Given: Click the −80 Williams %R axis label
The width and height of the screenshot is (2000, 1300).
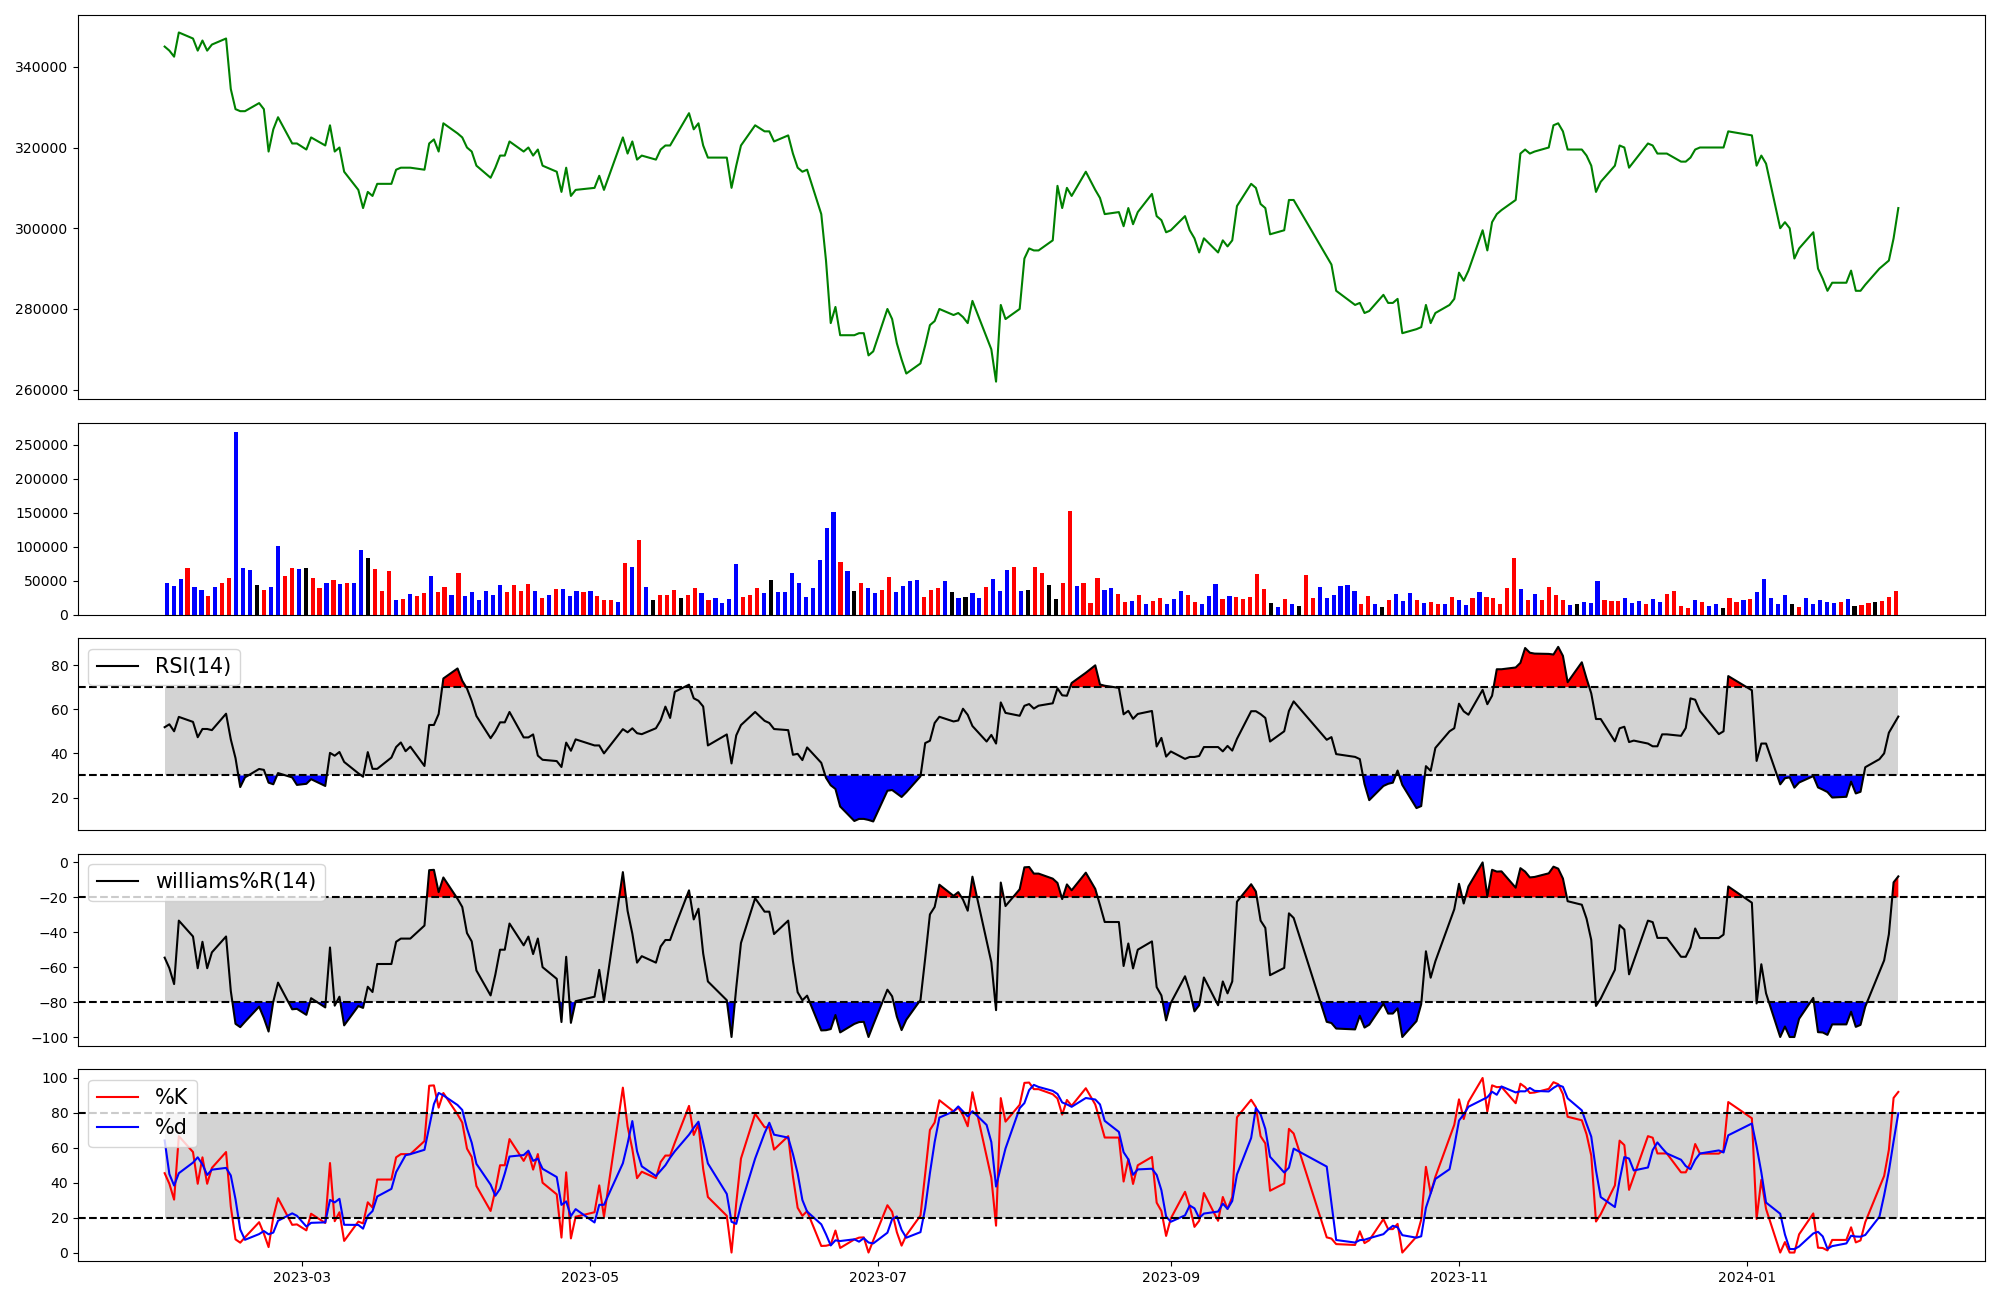Looking at the screenshot, I should click(x=54, y=1003).
